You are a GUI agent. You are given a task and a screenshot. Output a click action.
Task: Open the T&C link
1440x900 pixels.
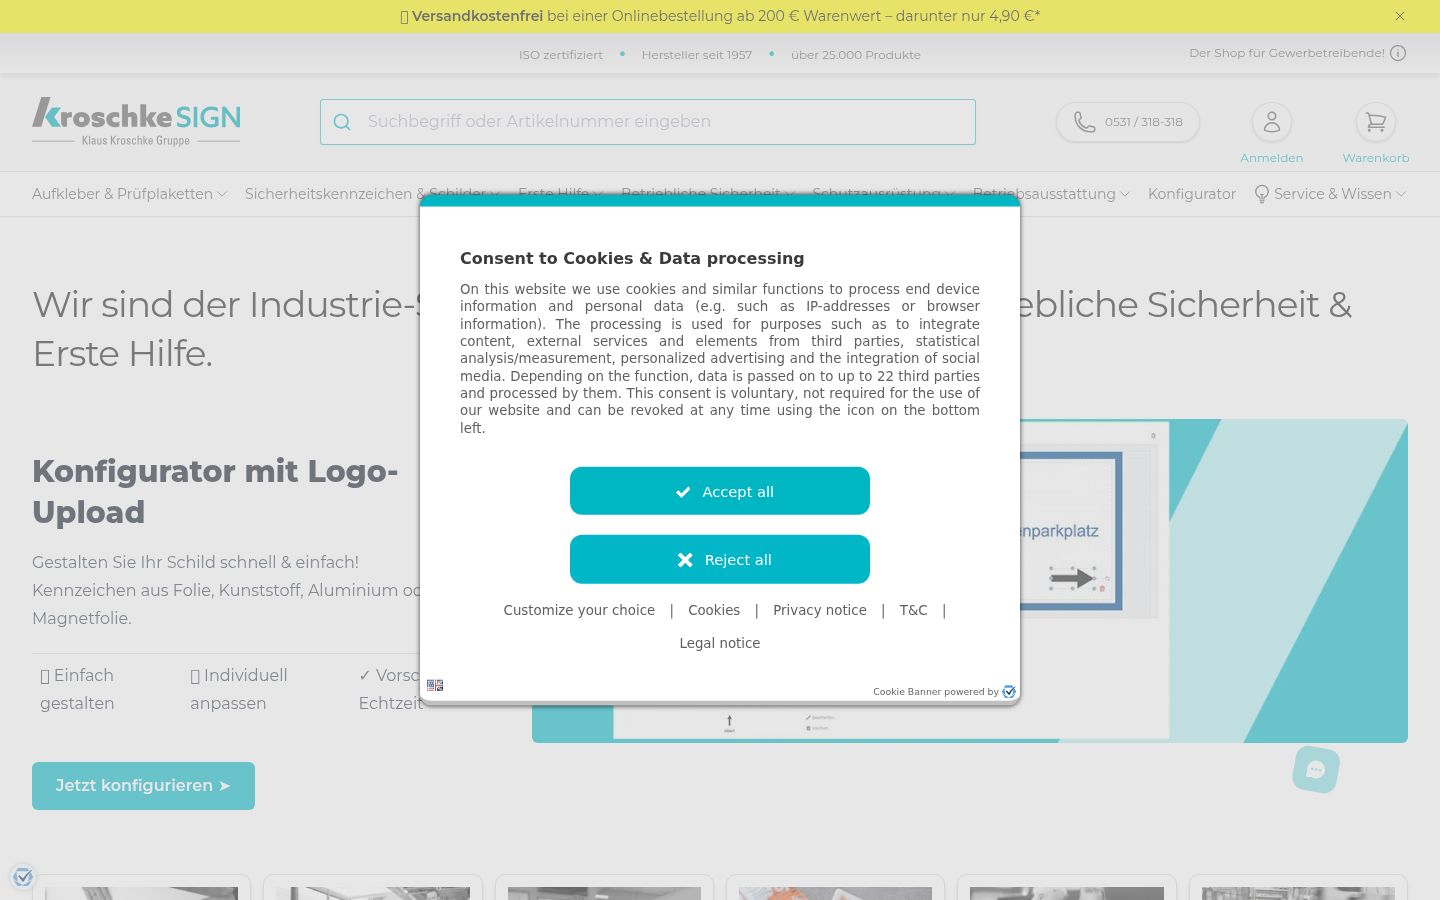[x=913, y=610]
